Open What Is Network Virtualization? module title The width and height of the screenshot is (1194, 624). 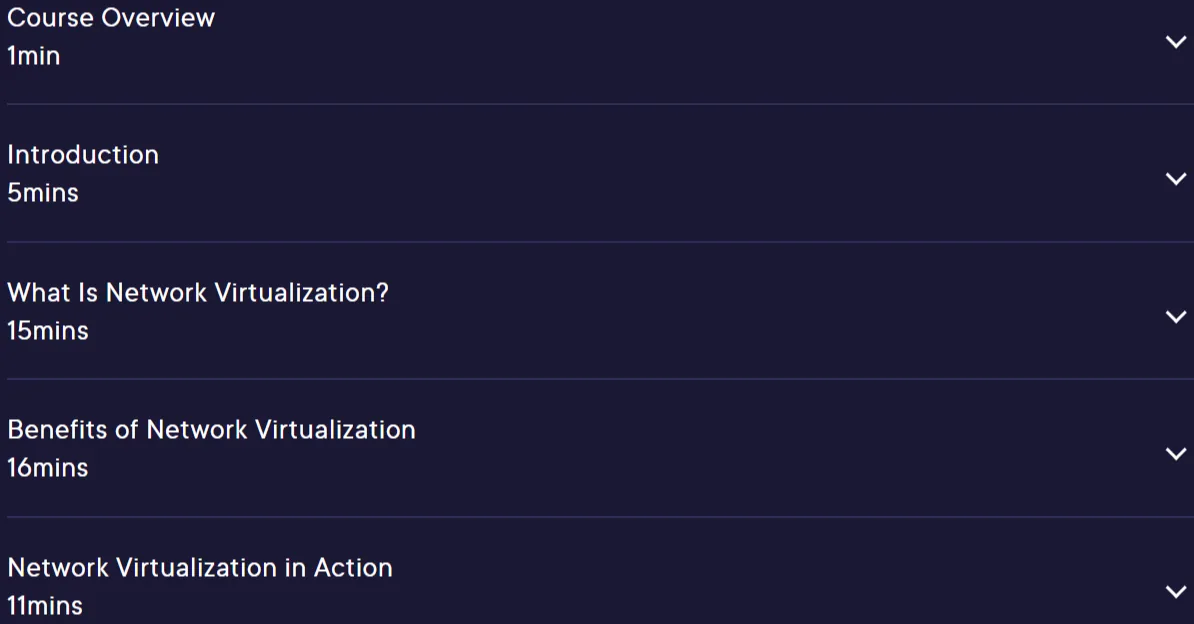(198, 293)
